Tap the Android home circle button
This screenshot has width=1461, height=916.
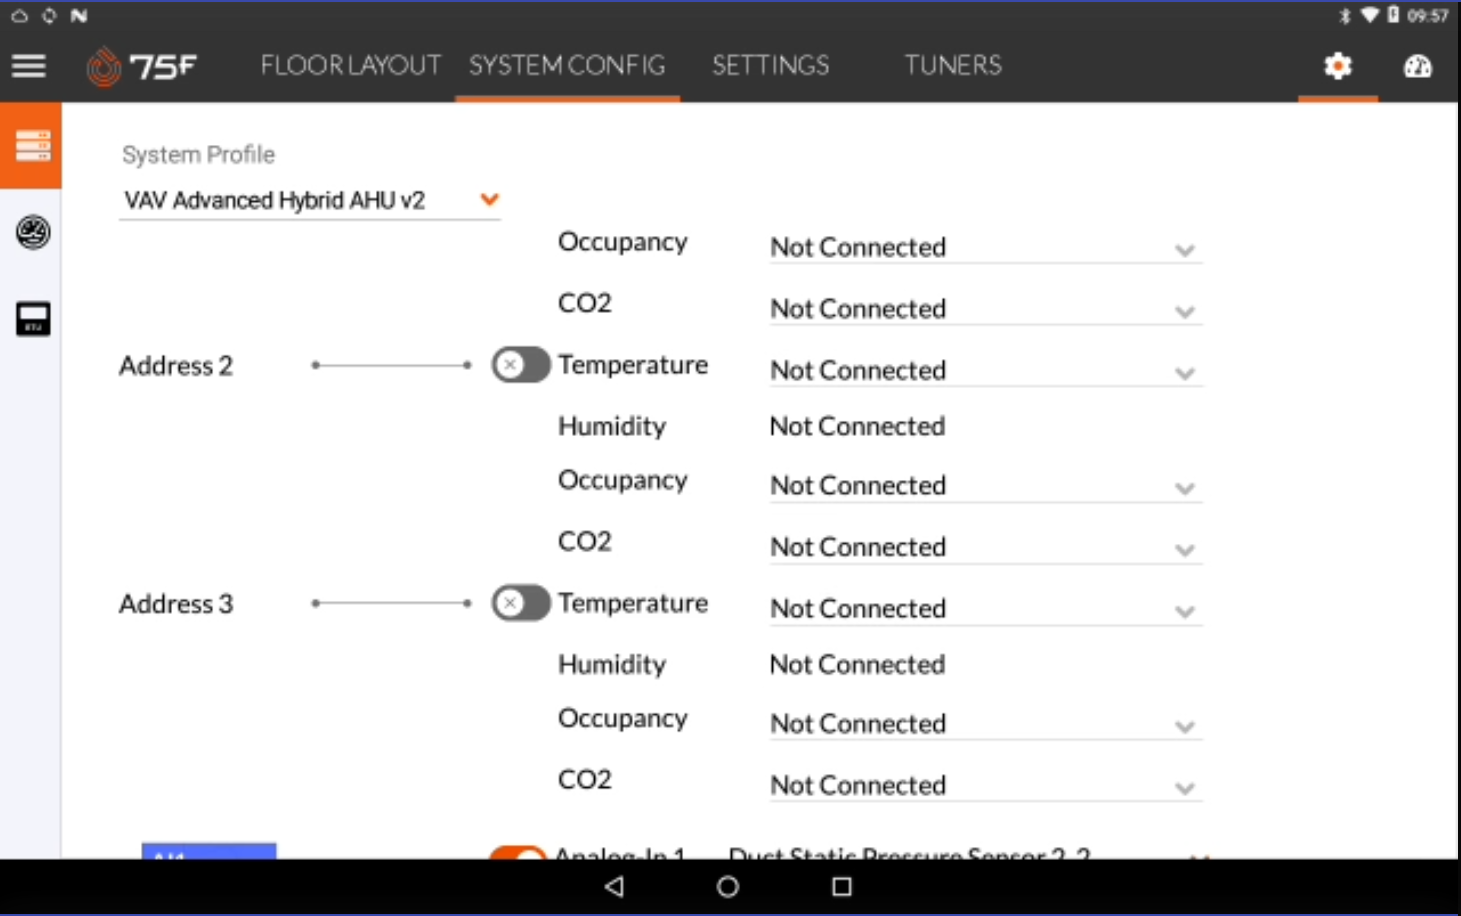tap(728, 886)
